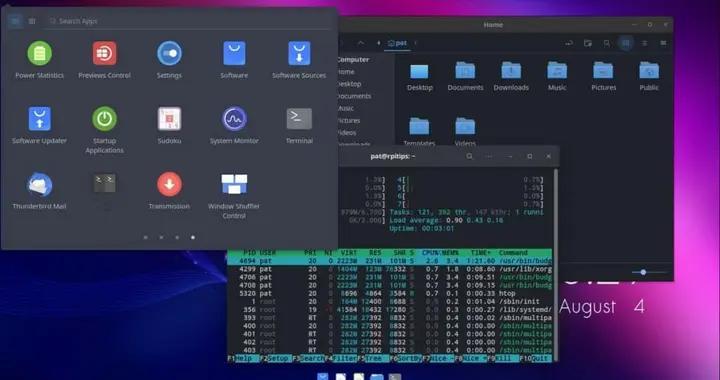Click F6 SortBy in htop

pos(405,358)
